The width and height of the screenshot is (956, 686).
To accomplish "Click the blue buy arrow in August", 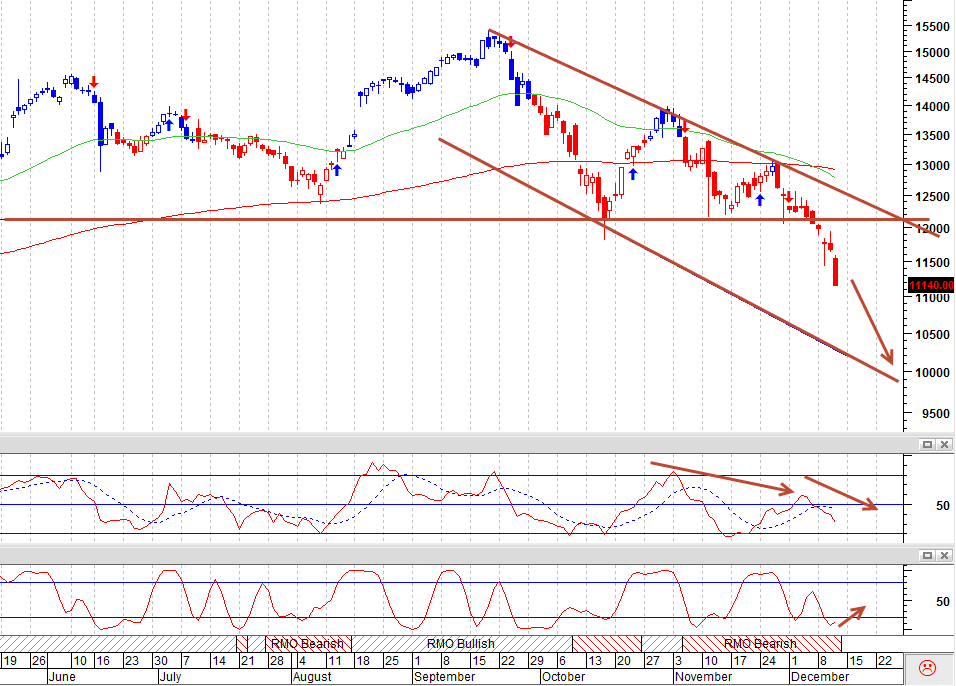I will click(337, 170).
